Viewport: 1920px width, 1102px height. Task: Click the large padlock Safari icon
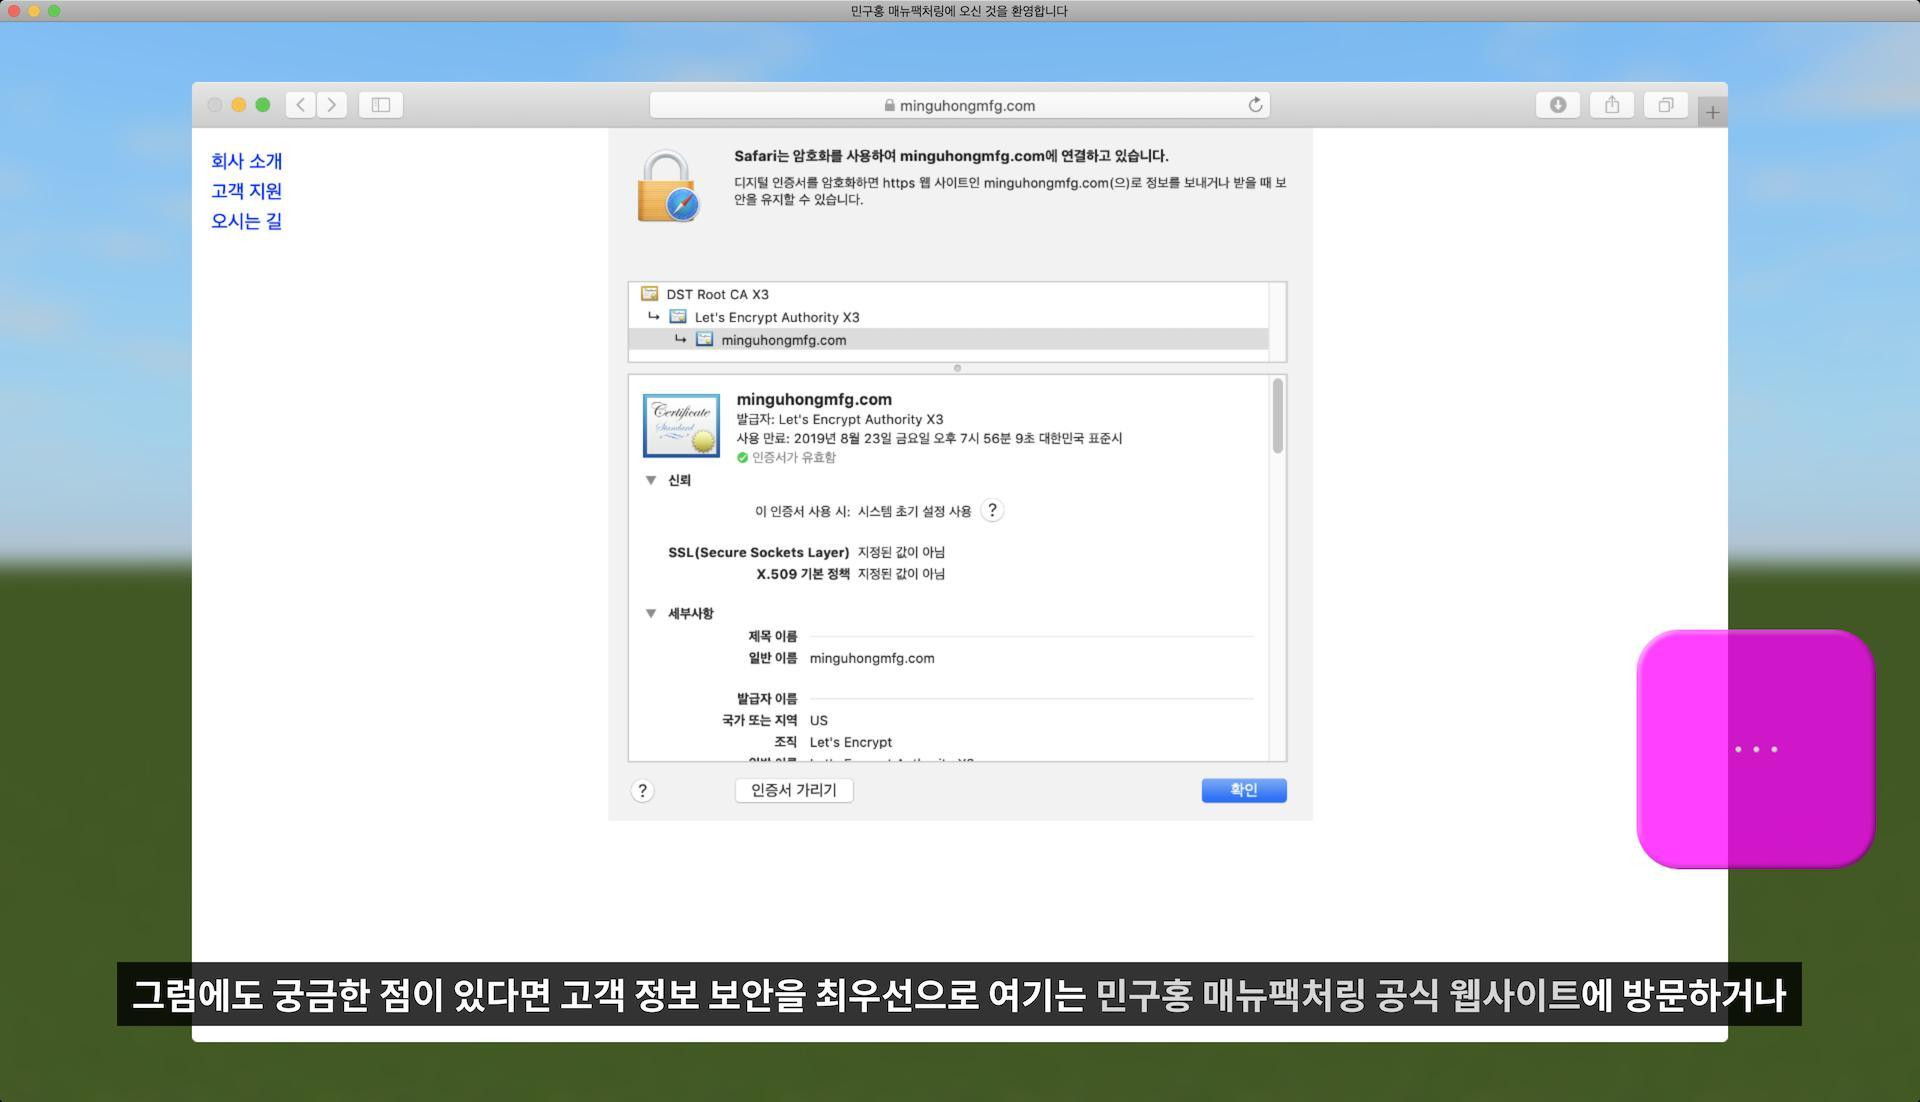pyautogui.click(x=668, y=187)
